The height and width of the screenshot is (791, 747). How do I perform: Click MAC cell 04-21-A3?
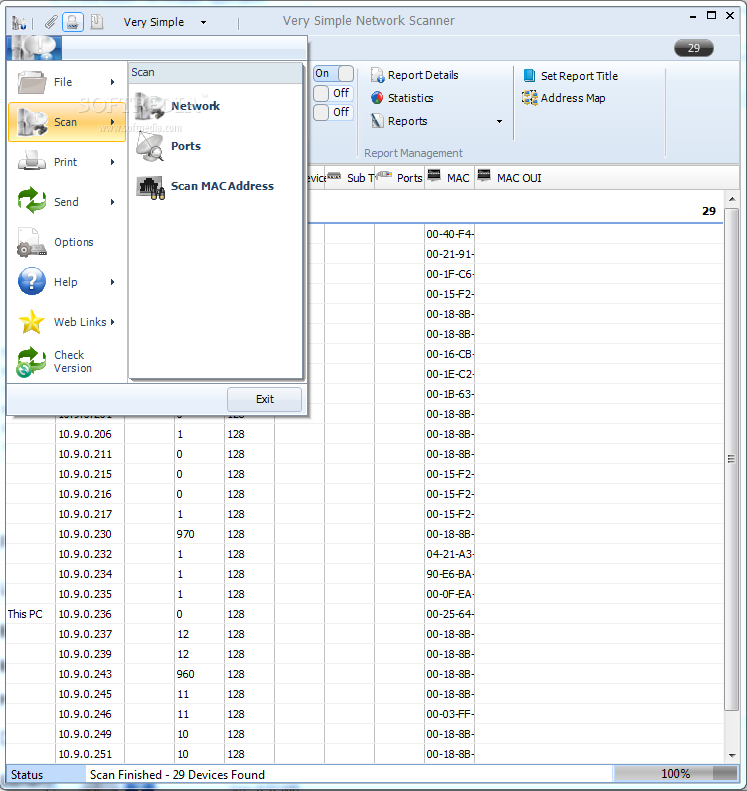click(x=449, y=554)
